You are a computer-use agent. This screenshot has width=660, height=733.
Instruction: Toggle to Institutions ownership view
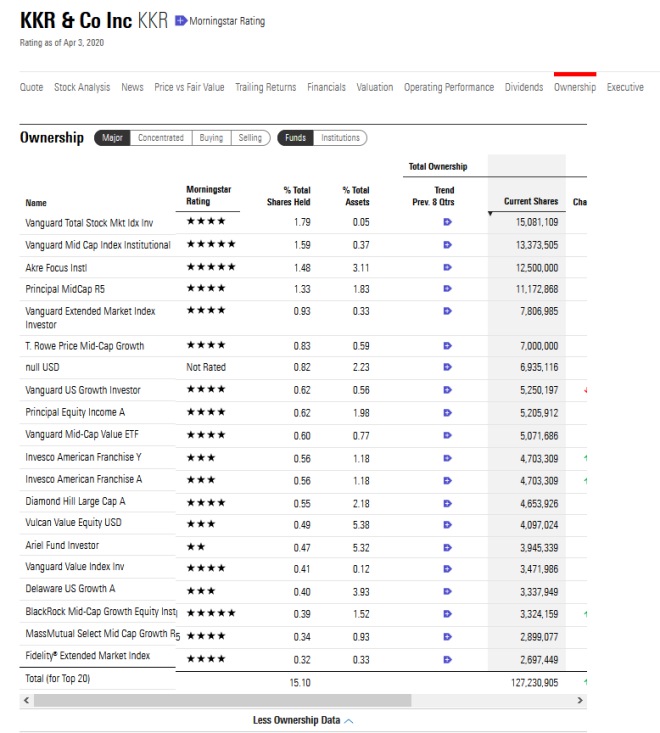tap(340, 138)
